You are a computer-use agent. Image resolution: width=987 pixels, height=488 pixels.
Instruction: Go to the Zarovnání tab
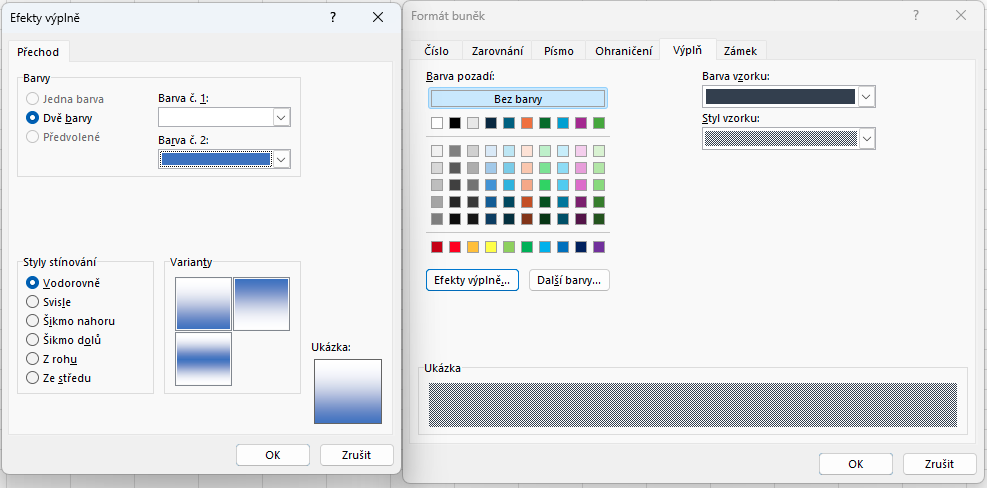495,51
